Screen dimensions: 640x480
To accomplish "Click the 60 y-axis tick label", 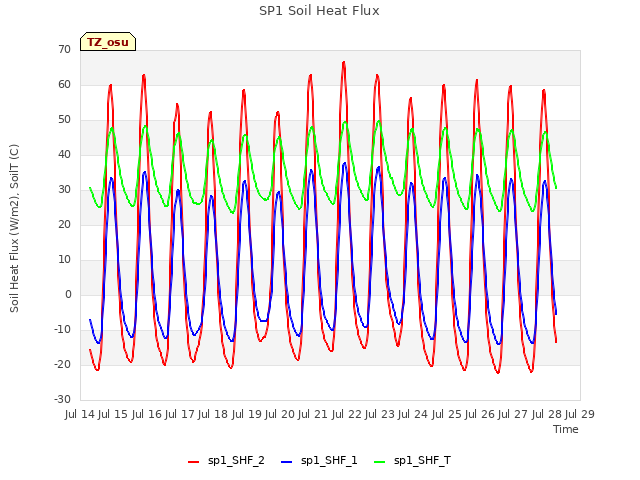I will pos(64,85).
